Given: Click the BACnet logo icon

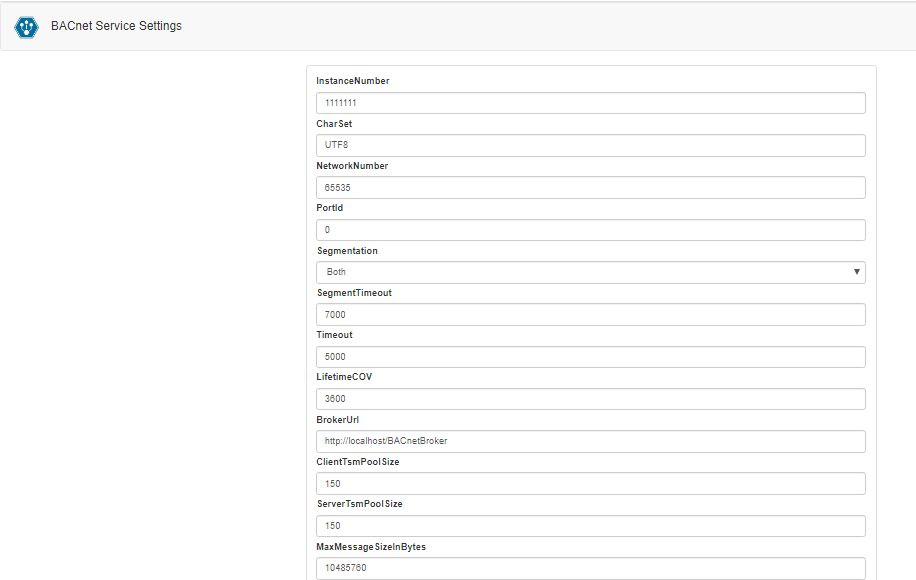Looking at the screenshot, I should 25,26.
